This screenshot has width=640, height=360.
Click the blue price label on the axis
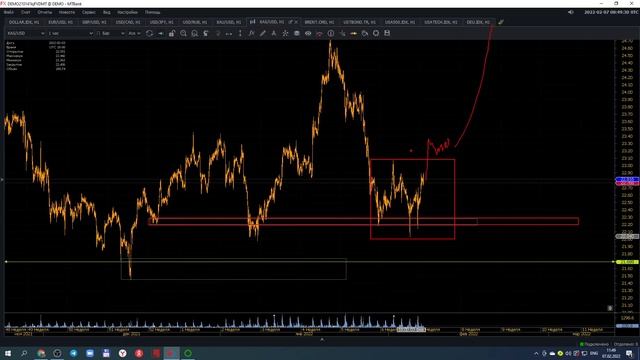627,180
